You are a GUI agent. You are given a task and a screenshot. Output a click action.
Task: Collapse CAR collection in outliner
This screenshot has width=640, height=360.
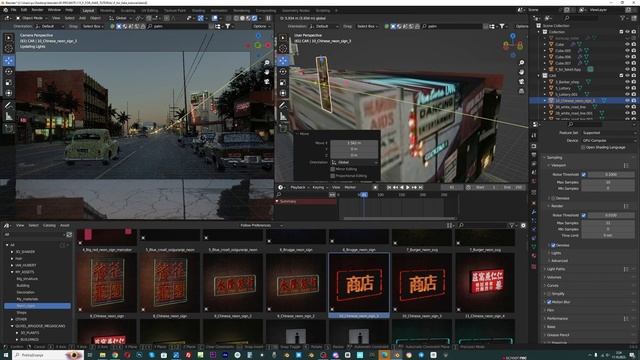539,76
